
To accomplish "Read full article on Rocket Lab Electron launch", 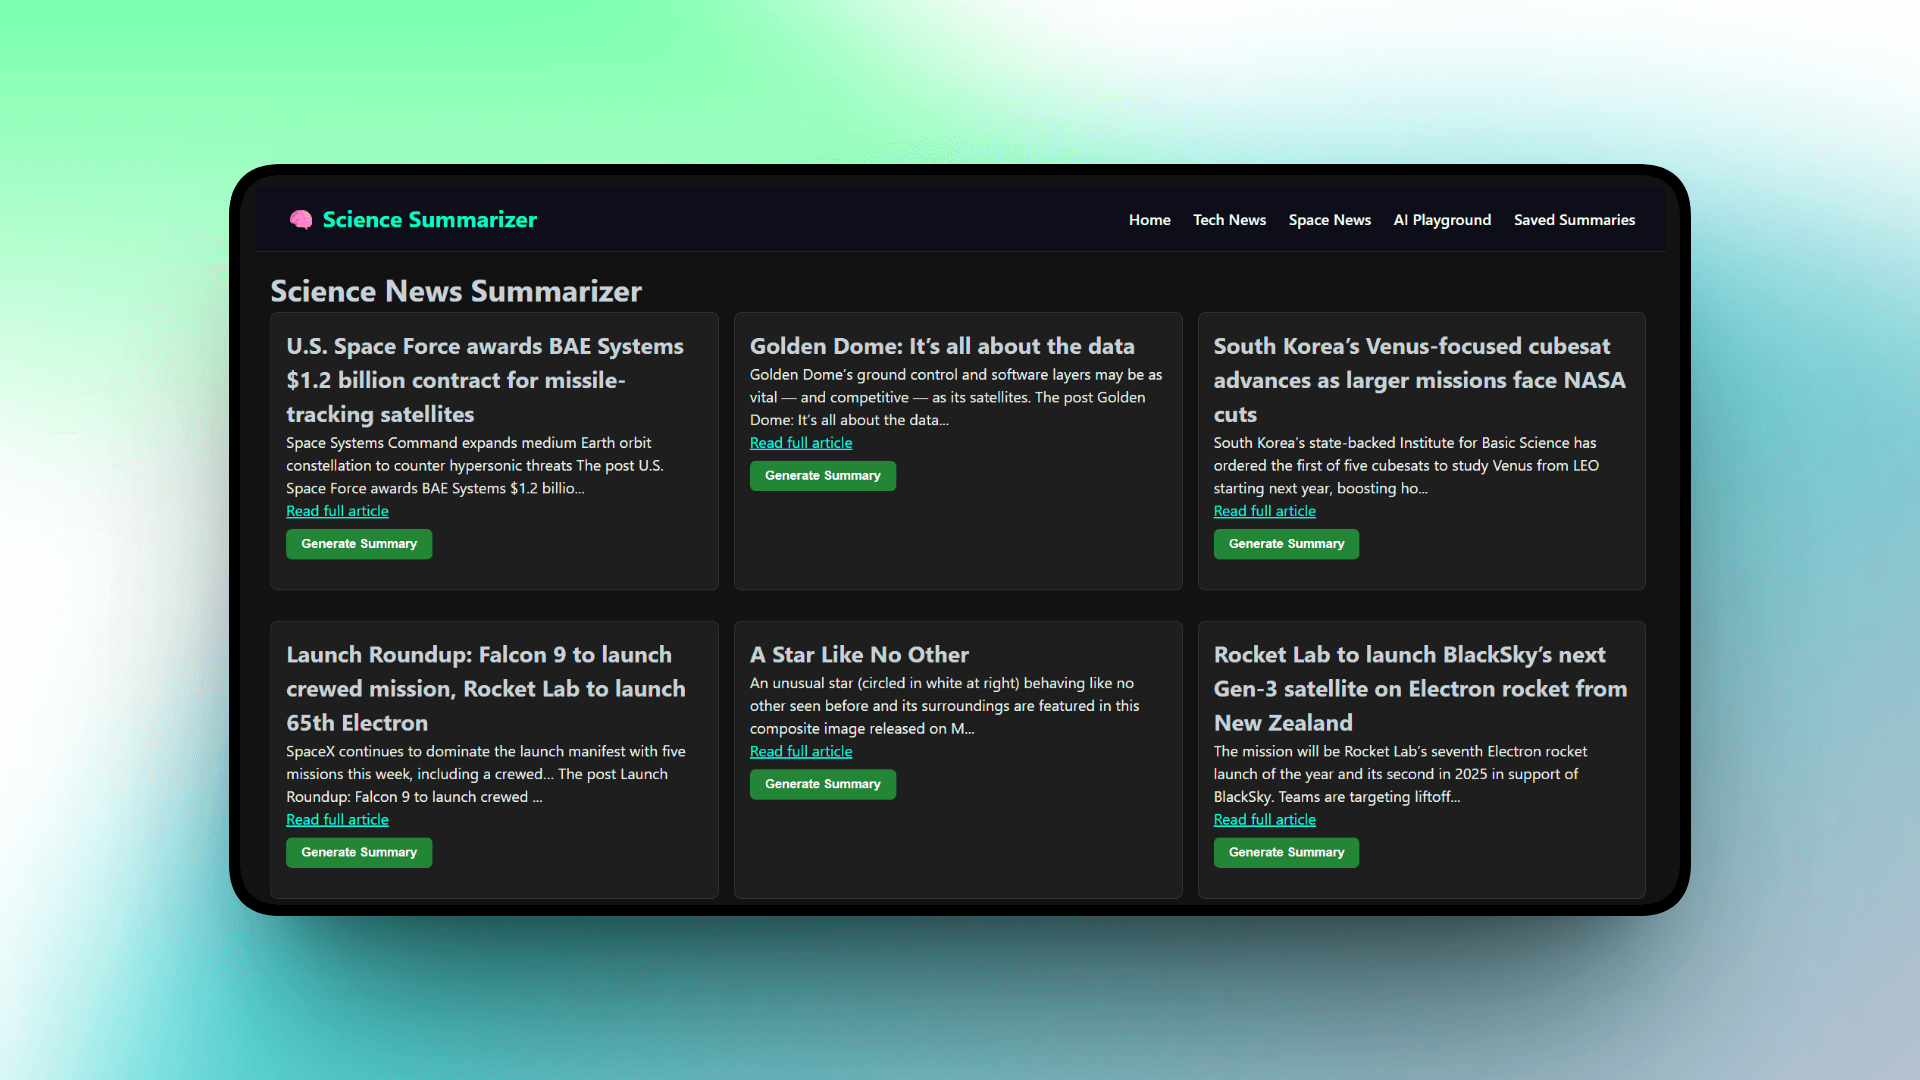I will [1264, 820].
